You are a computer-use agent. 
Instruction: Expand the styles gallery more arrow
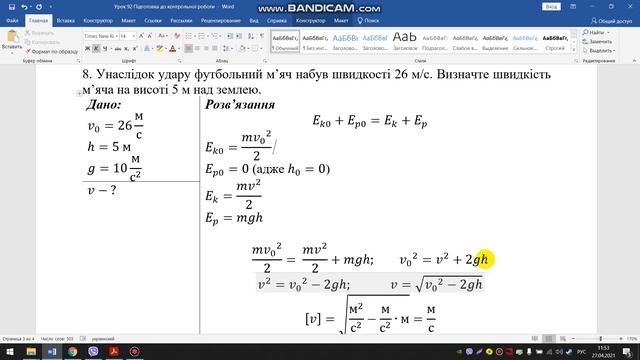(574, 50)
